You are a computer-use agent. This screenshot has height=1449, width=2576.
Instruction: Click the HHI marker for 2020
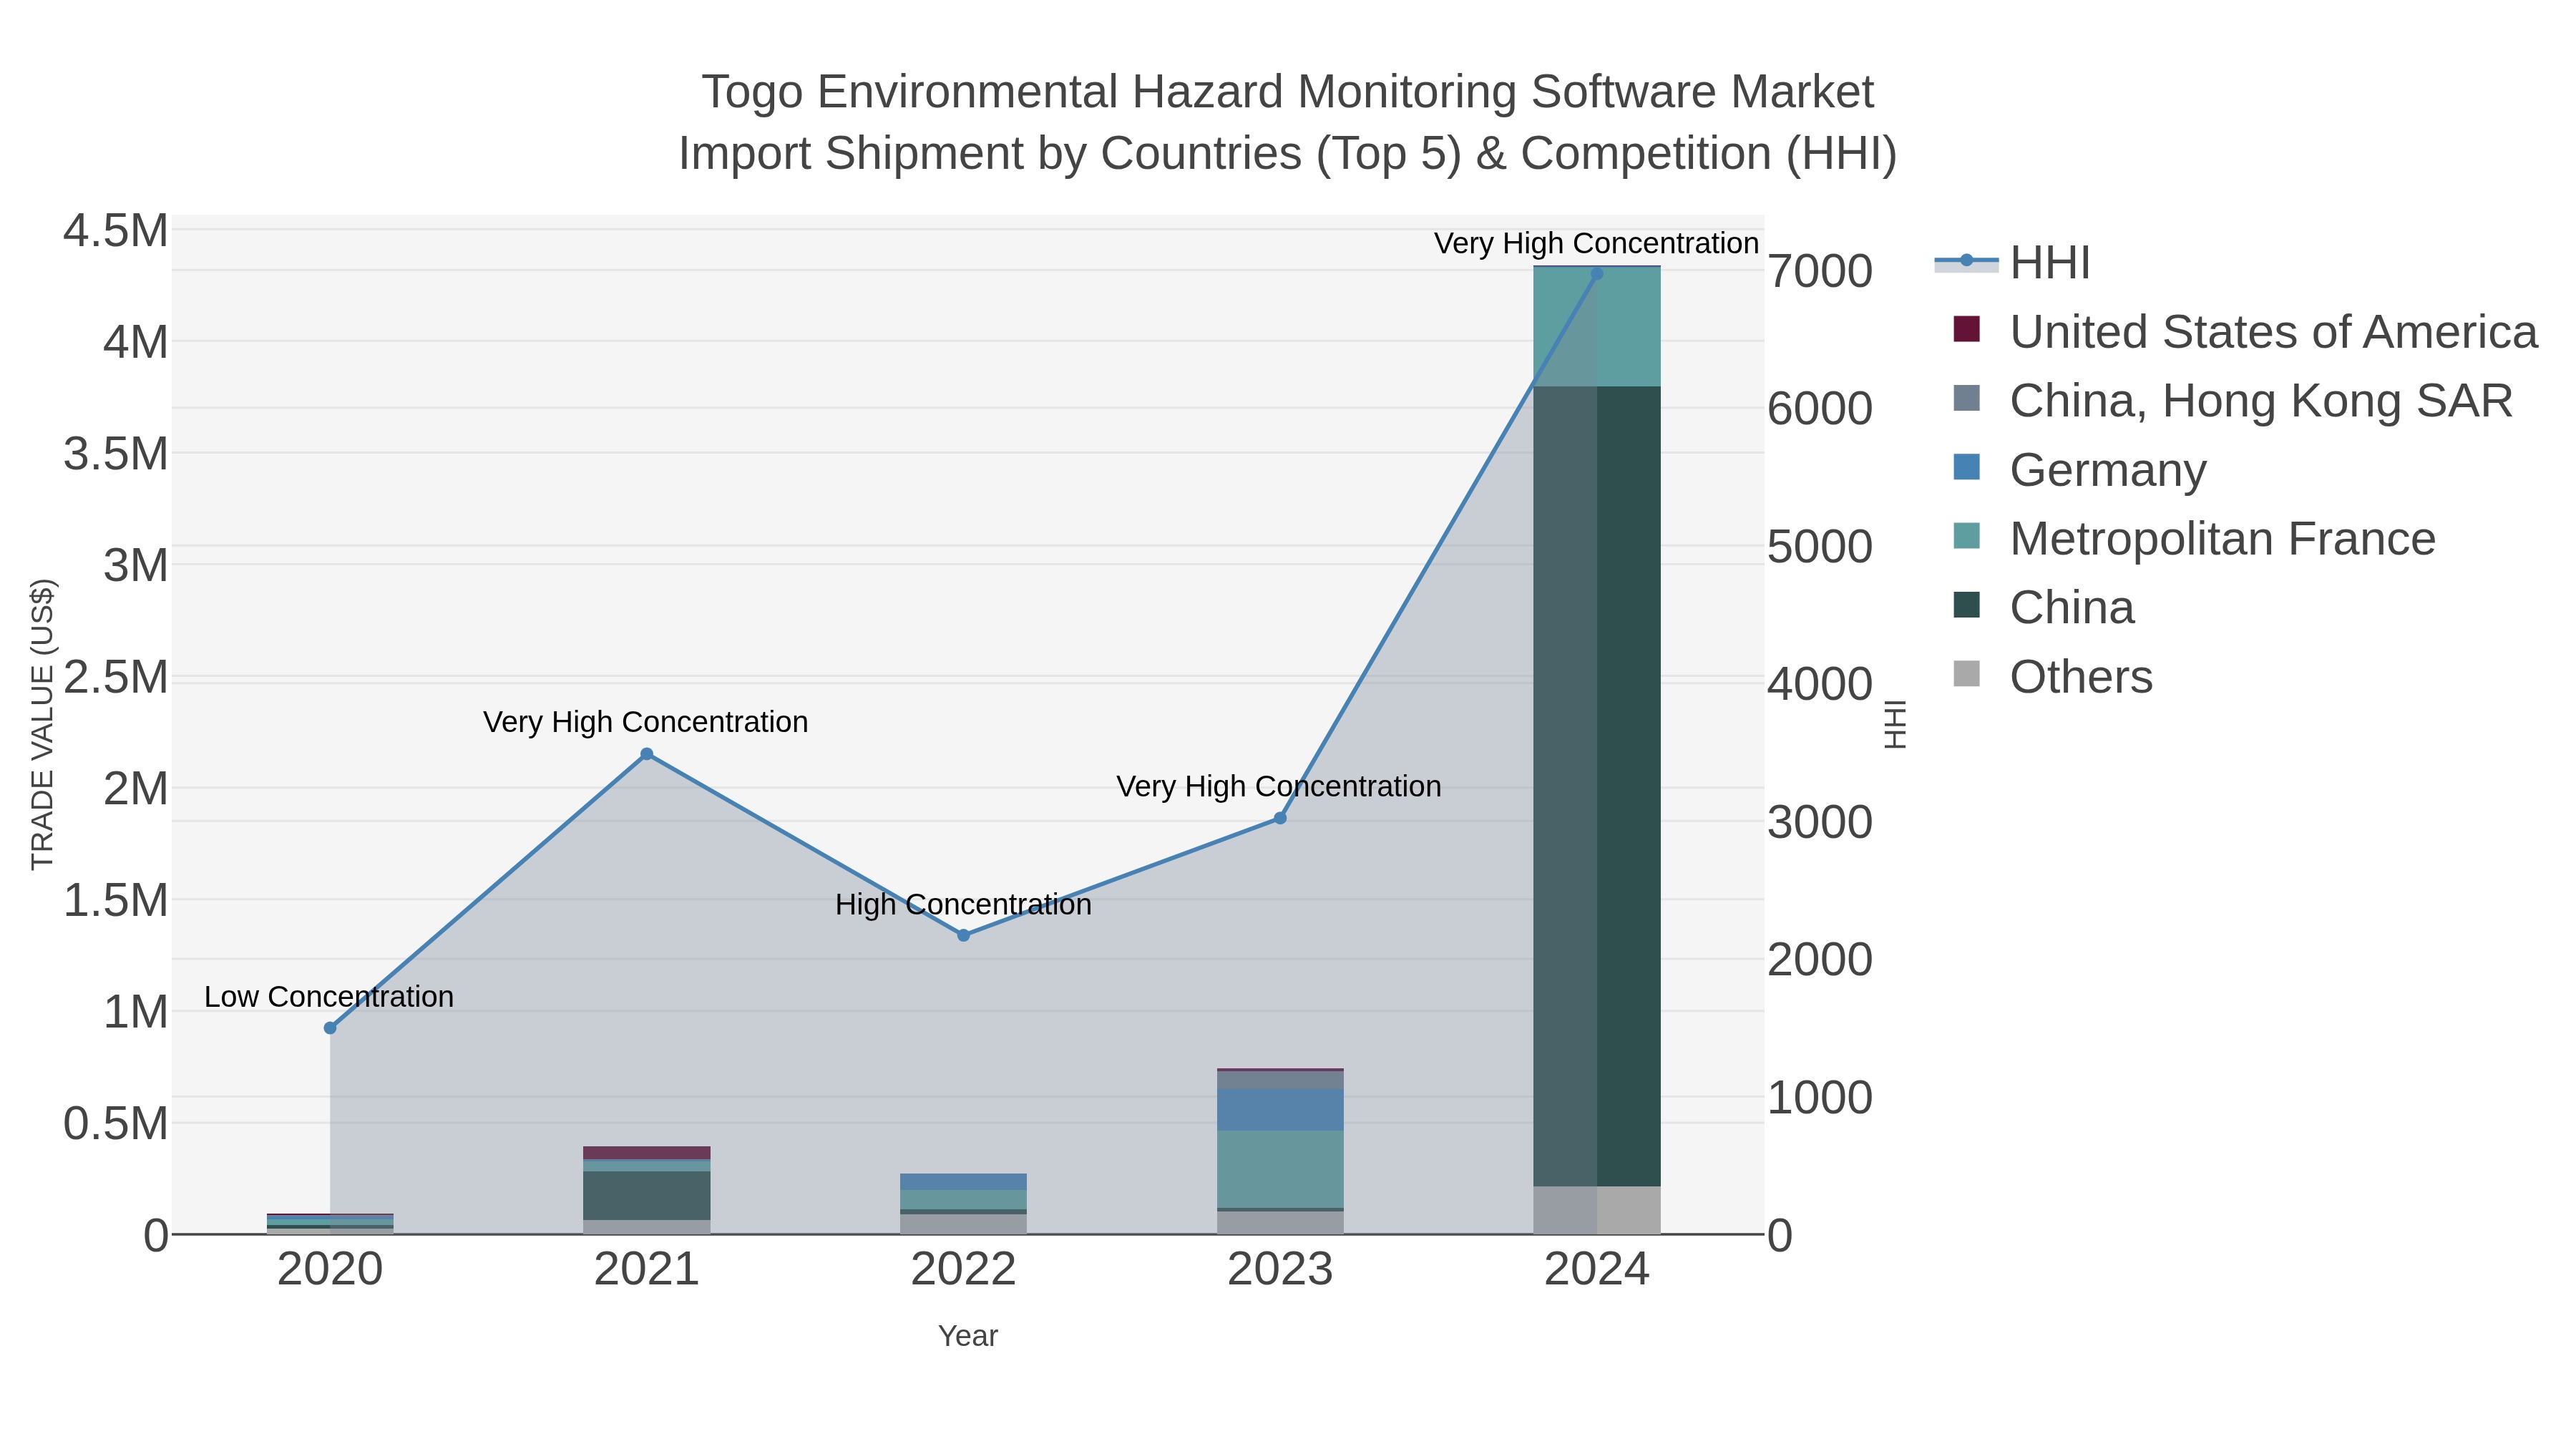click(x=330, y=1028)
